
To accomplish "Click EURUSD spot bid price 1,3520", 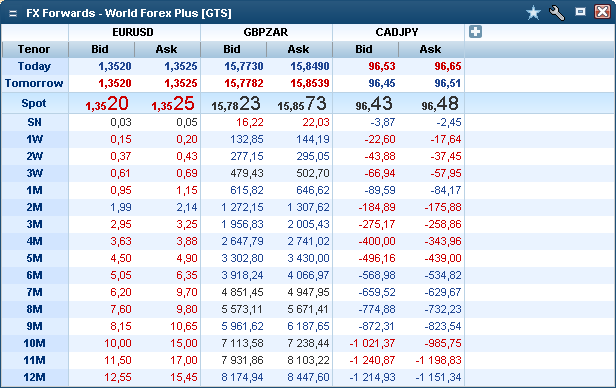I will 107,104.
